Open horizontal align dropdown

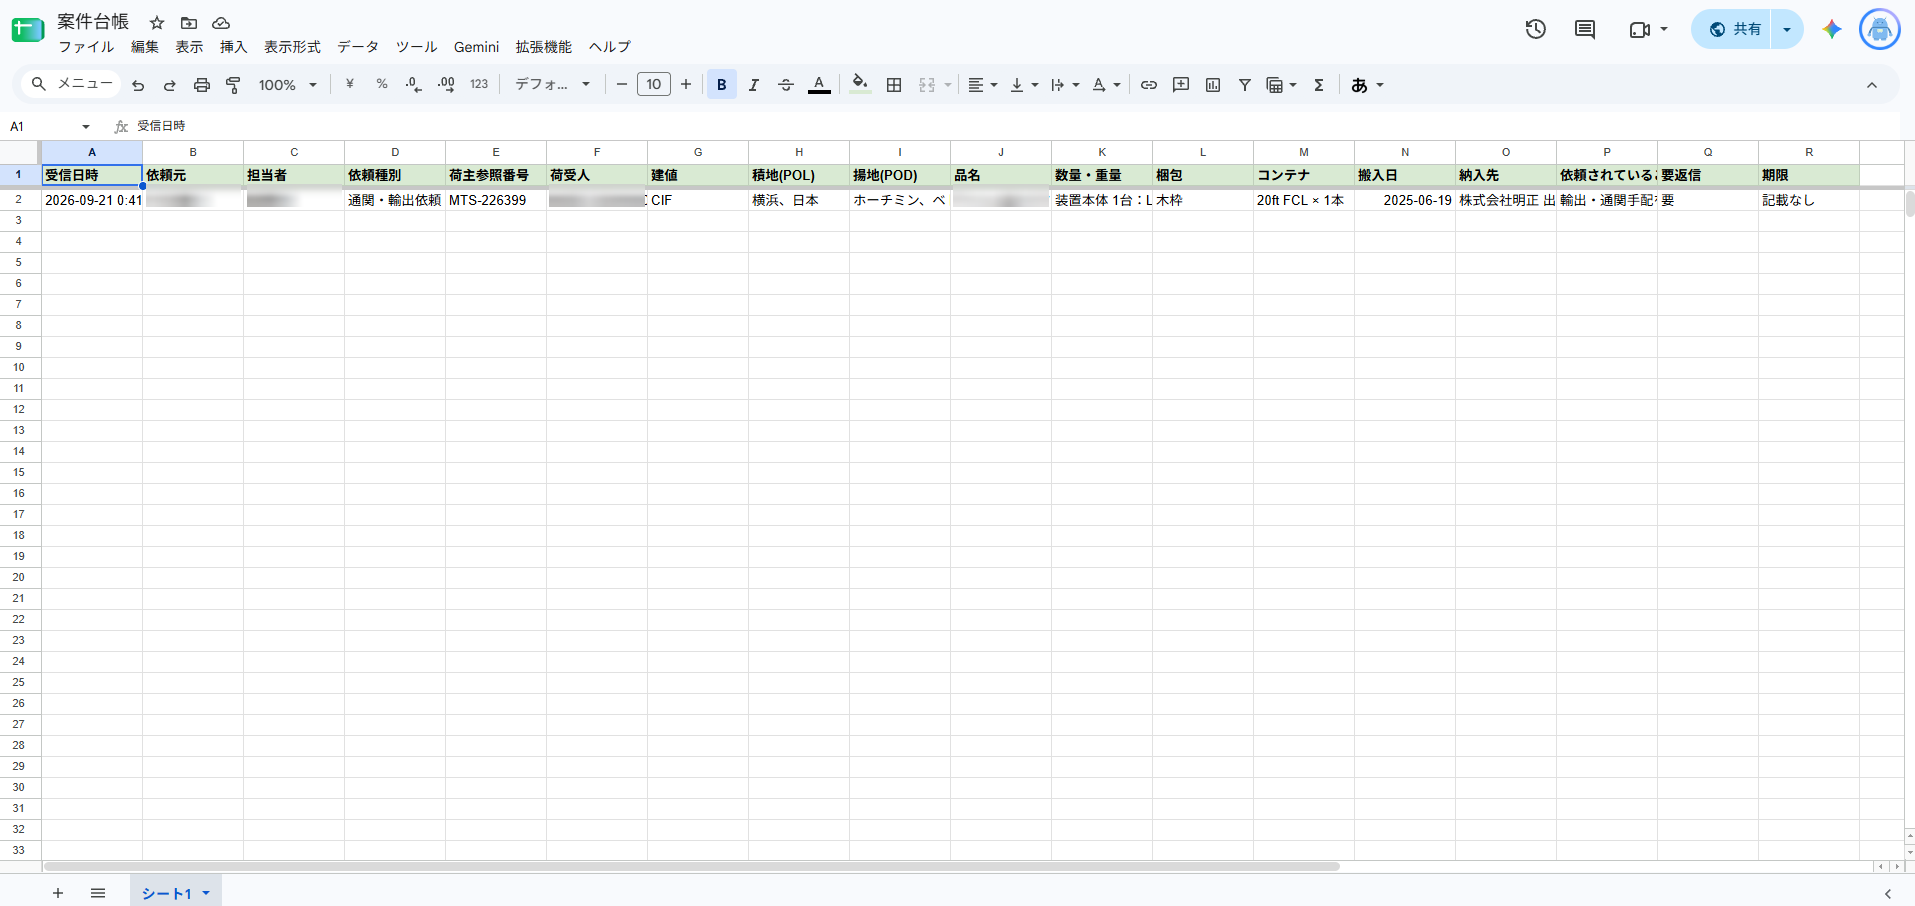(x=983, y=85)
